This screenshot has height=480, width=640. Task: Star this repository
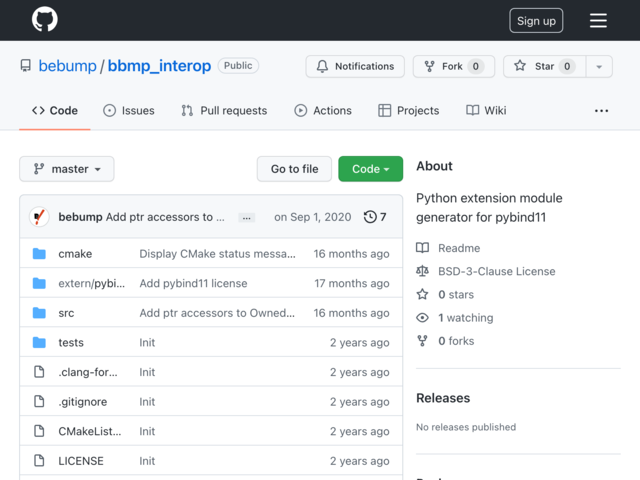pyautogui.click(x=544, y=66)
